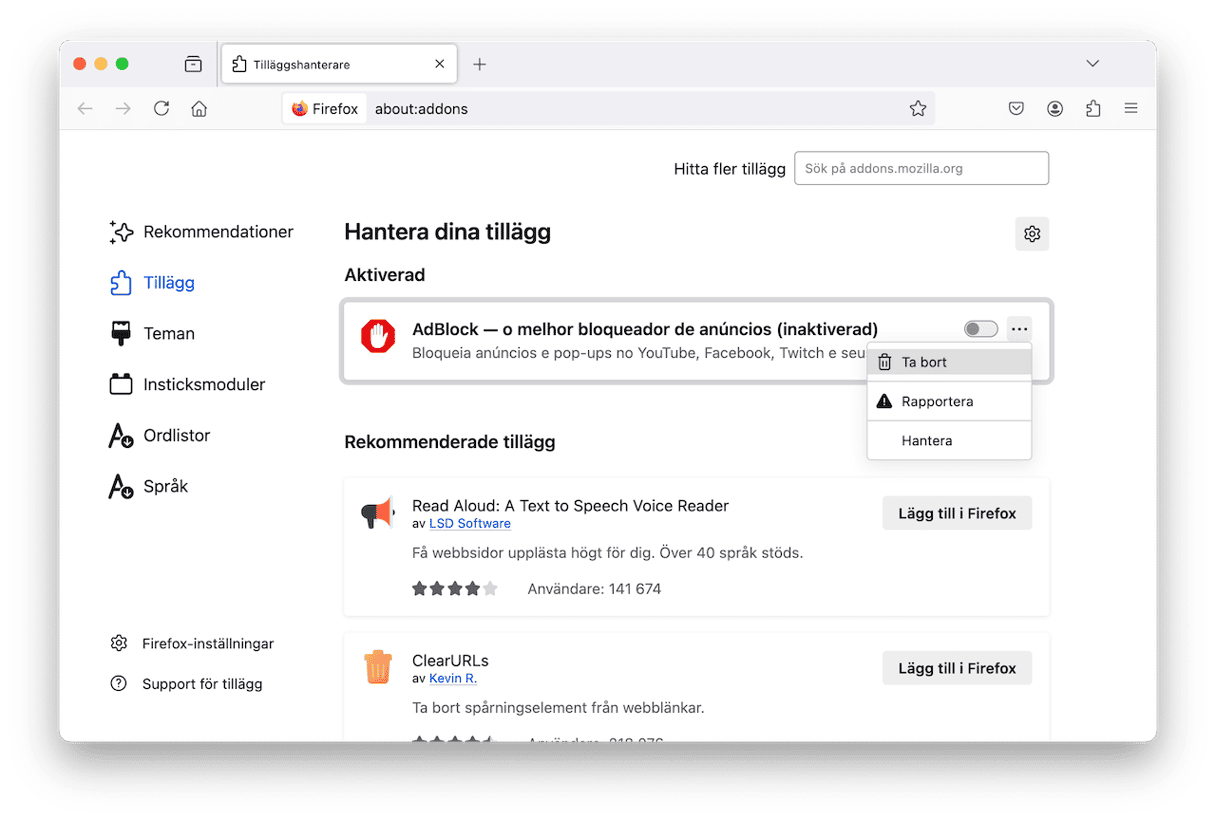Click the AdBlock red stop-hand icon
This screenshot has width=1216, height=820.
378,337
